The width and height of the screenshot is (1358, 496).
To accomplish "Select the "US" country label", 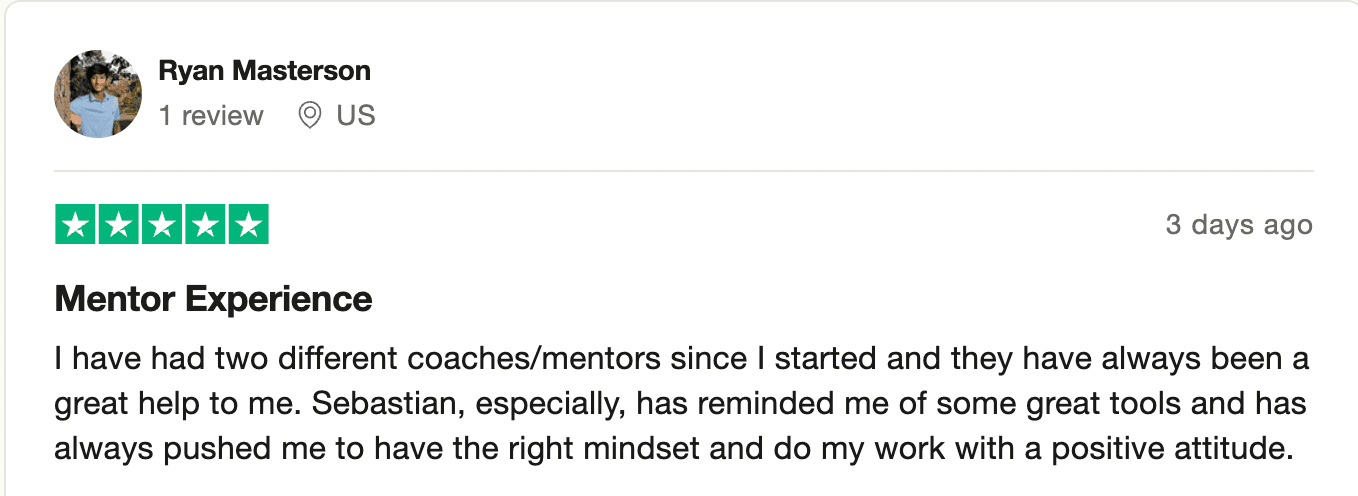I will [355, 116].
